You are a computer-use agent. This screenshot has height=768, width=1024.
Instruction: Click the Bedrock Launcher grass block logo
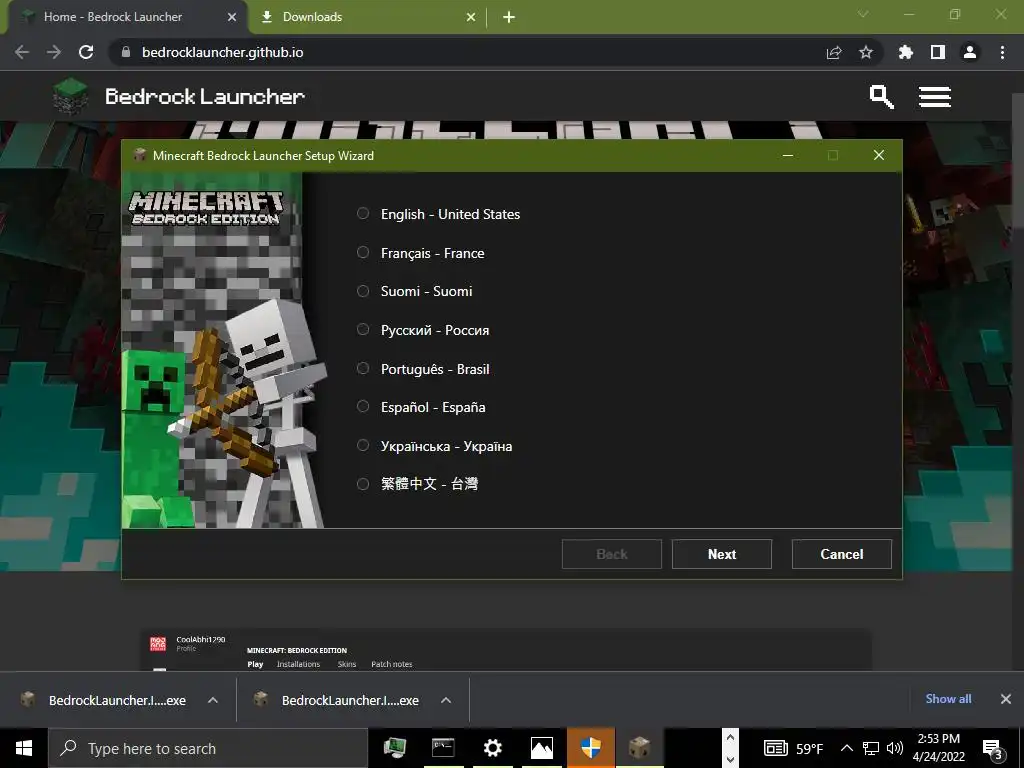(71, 96)
